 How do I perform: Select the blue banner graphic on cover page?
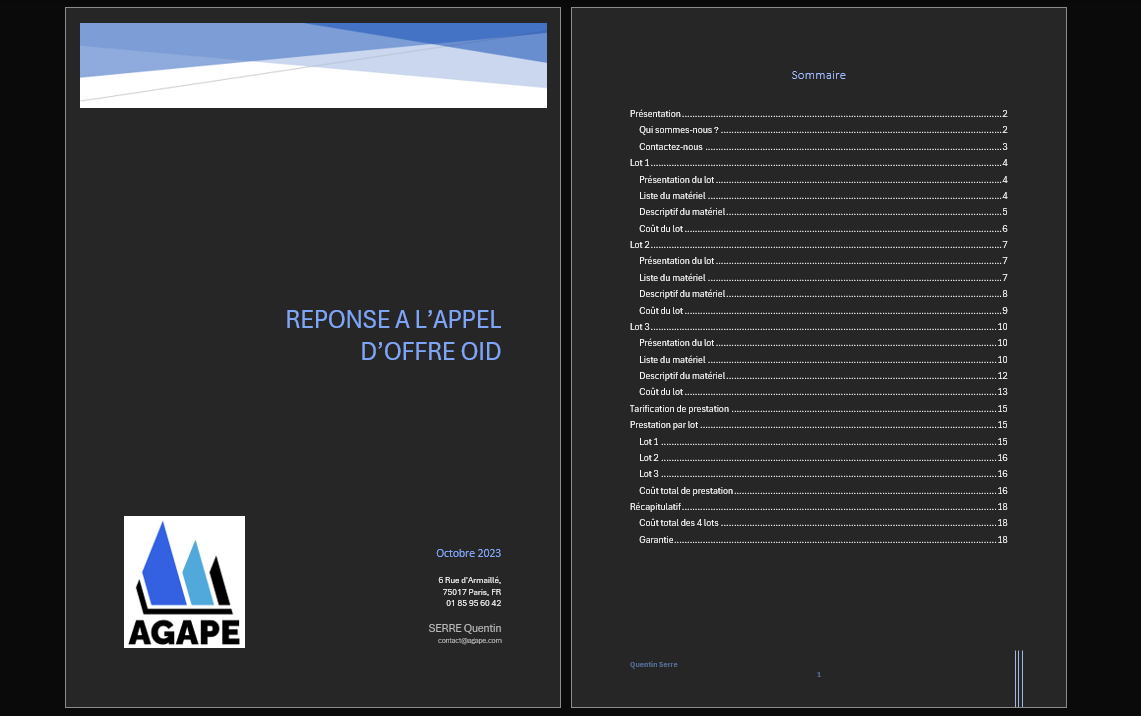click(x=313, y=64)
